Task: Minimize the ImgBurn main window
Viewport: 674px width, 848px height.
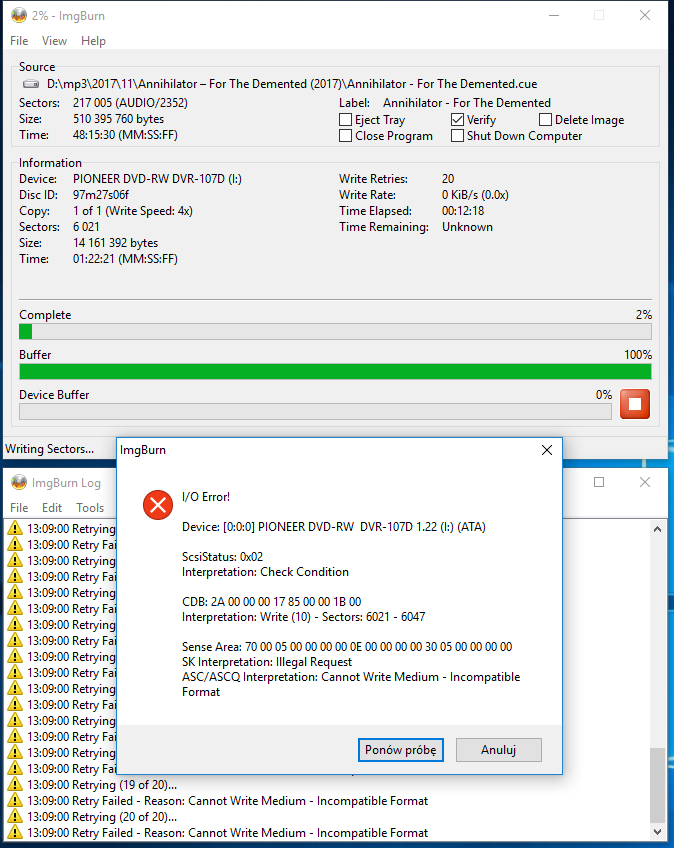Action: pos(553,15)
